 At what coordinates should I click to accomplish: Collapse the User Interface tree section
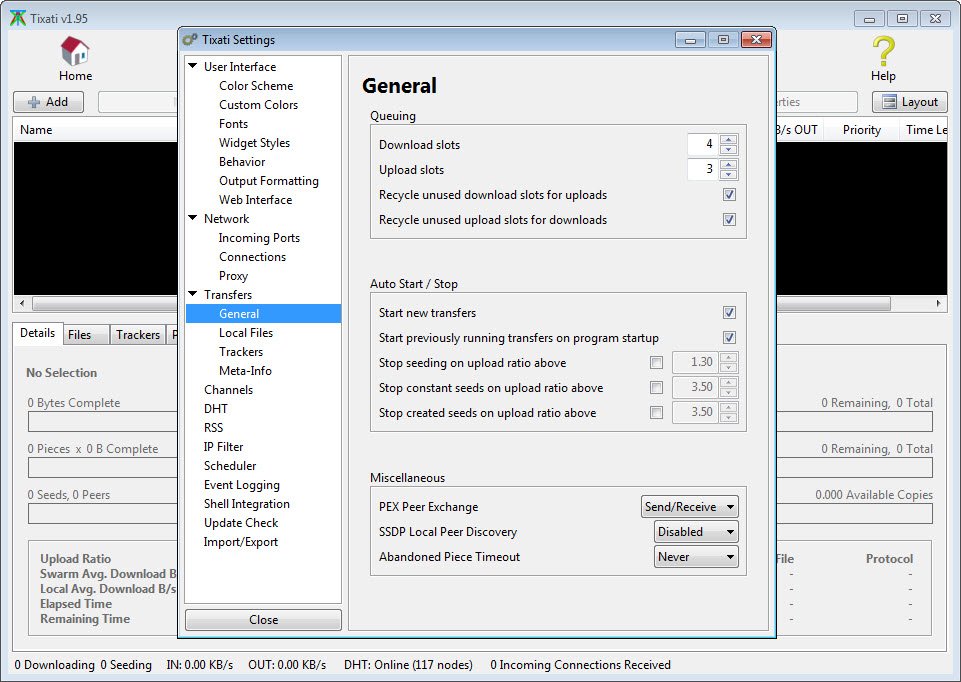click(192, 66)
